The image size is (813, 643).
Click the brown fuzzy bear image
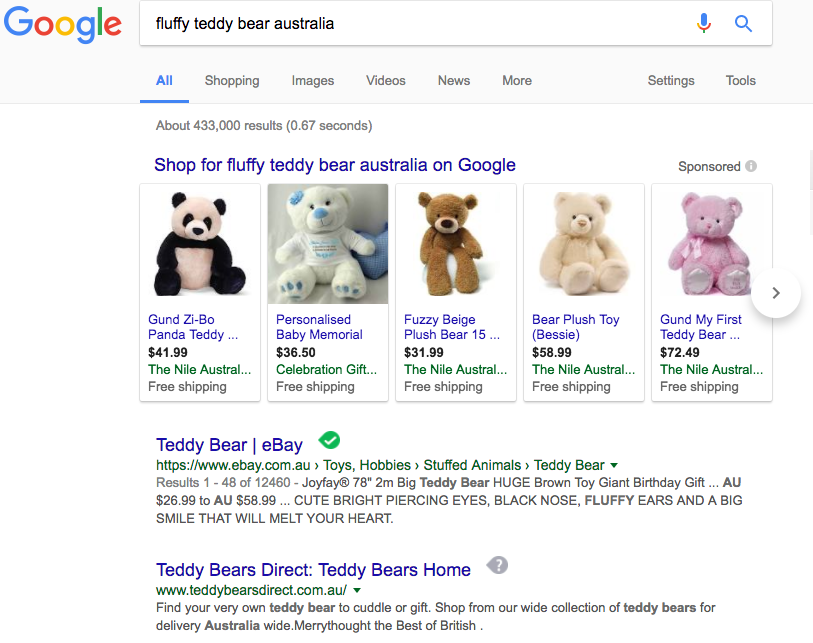[x=456, y=244]
